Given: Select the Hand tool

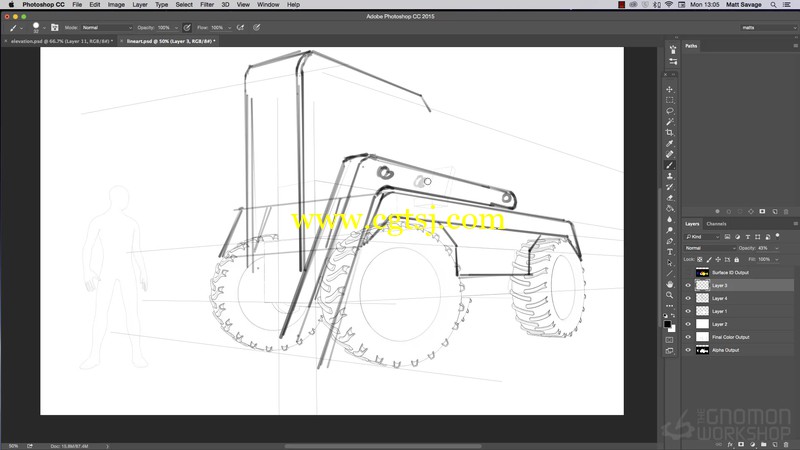Looking at the screenshot, I should [x=669, y=284].
